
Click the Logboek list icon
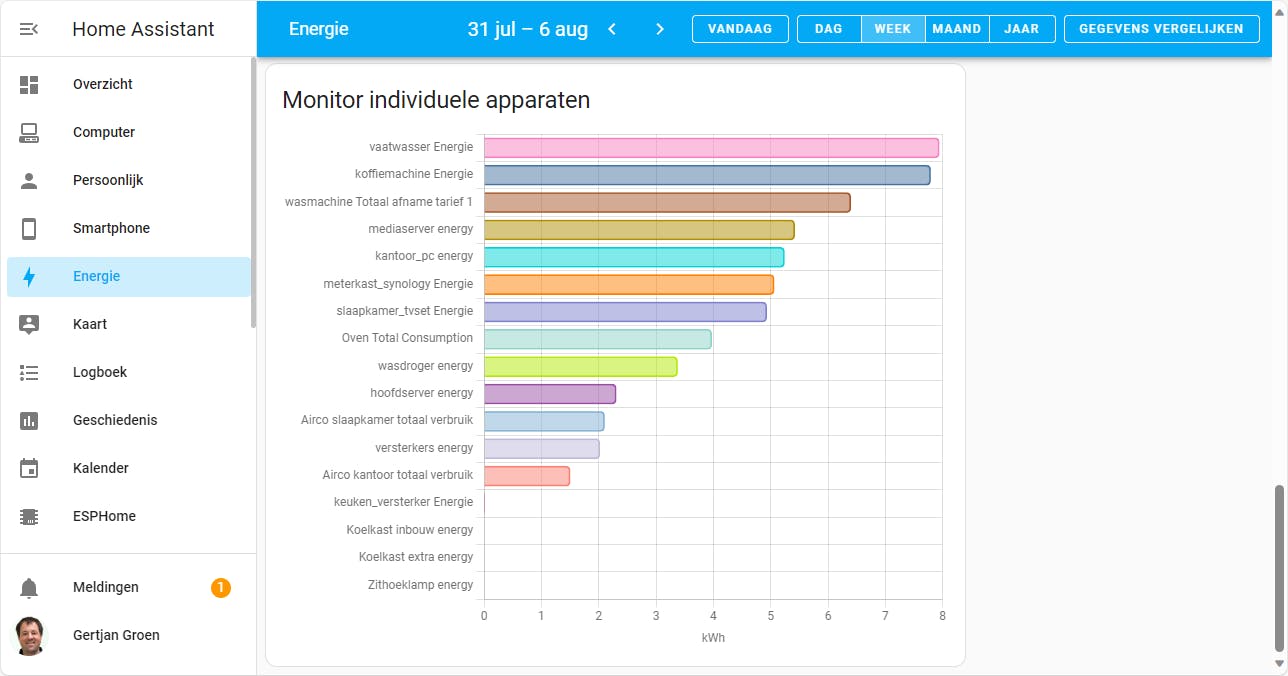pos(29,373)
